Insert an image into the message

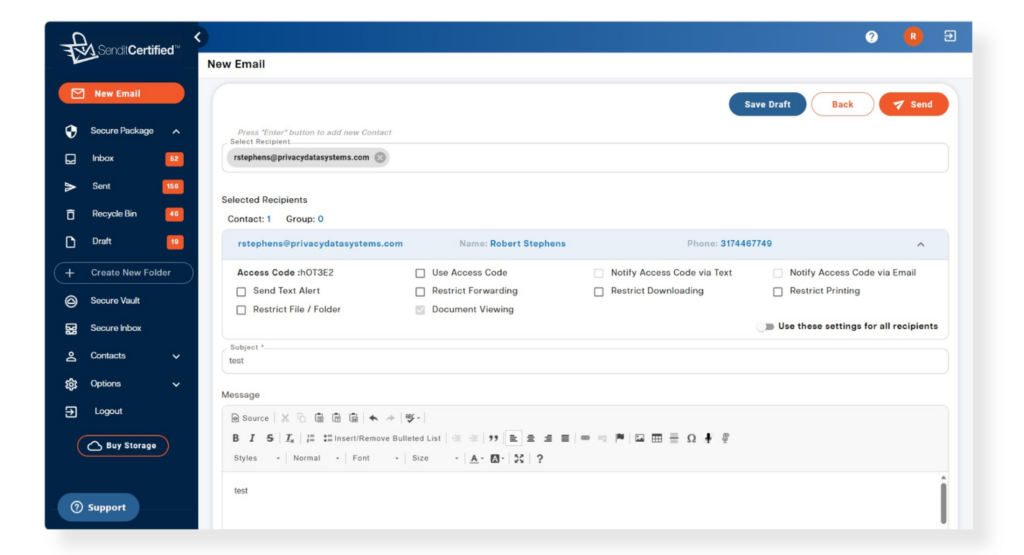[639, 438]
